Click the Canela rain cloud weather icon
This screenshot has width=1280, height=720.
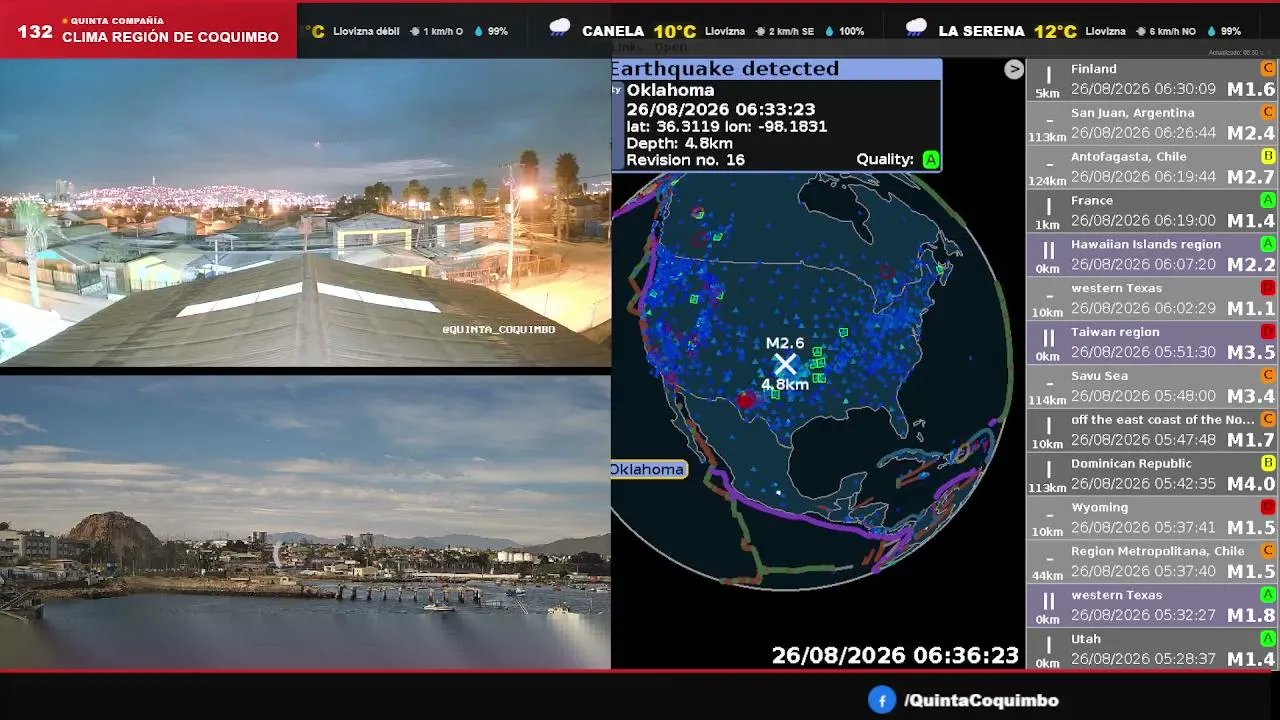pos(560,29)
